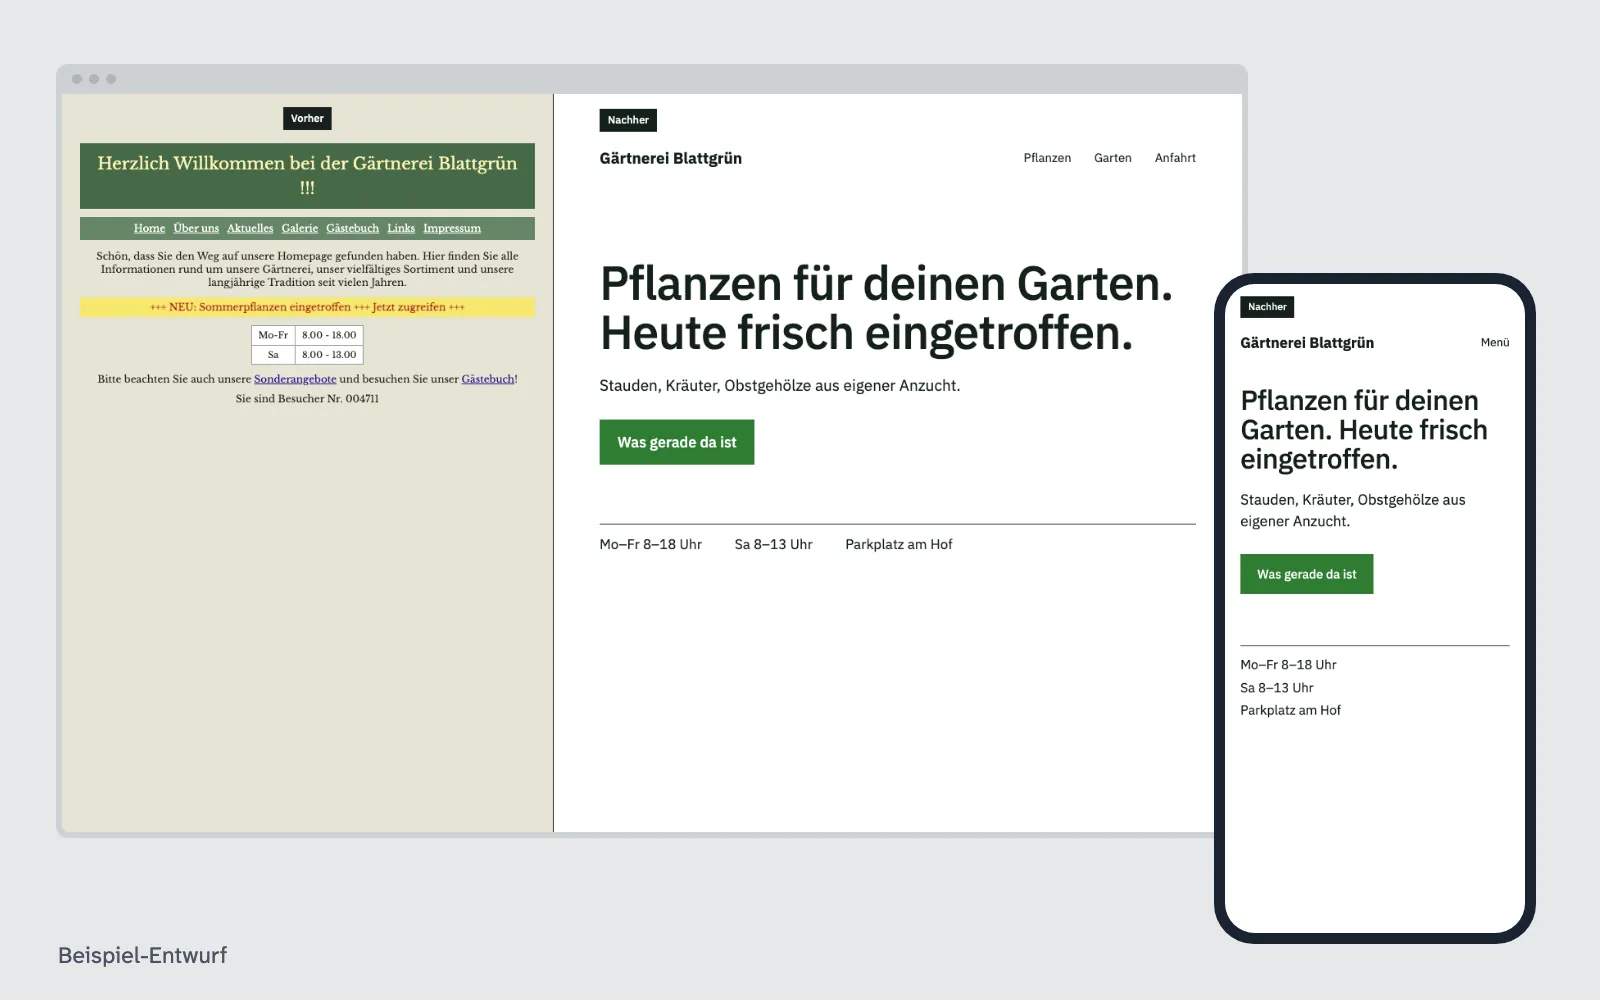Click phone 'Mo–Fr 8–18 Uhr' text
Viewport: 1600px width, 1000px height.
click(1288, 664)
